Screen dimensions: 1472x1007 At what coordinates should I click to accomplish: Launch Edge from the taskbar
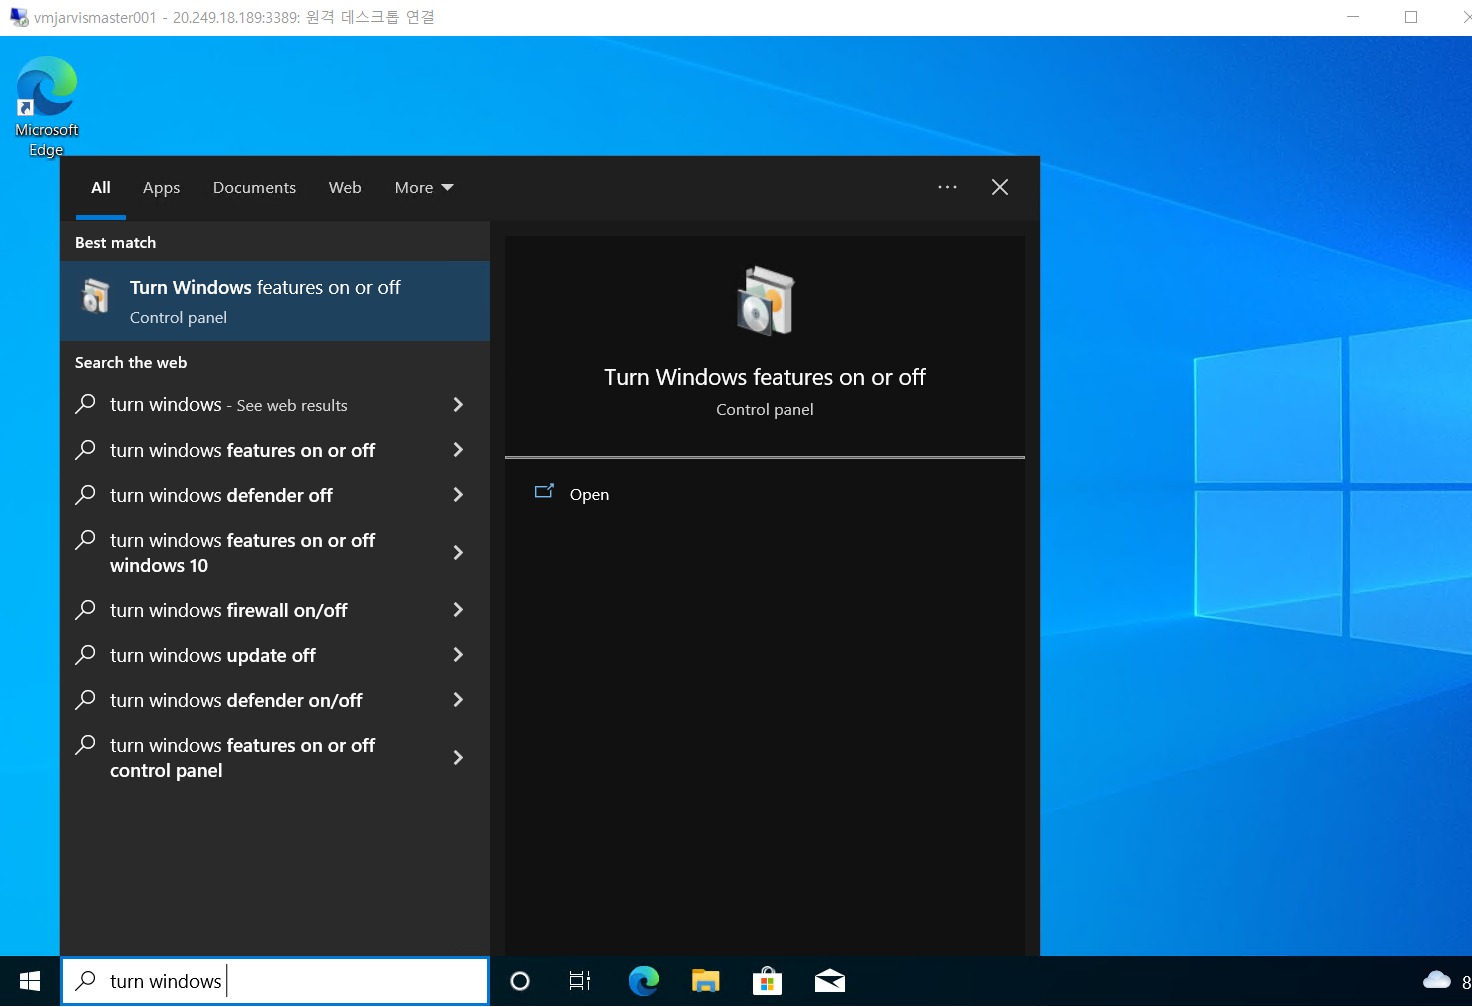tap(644, 981)
